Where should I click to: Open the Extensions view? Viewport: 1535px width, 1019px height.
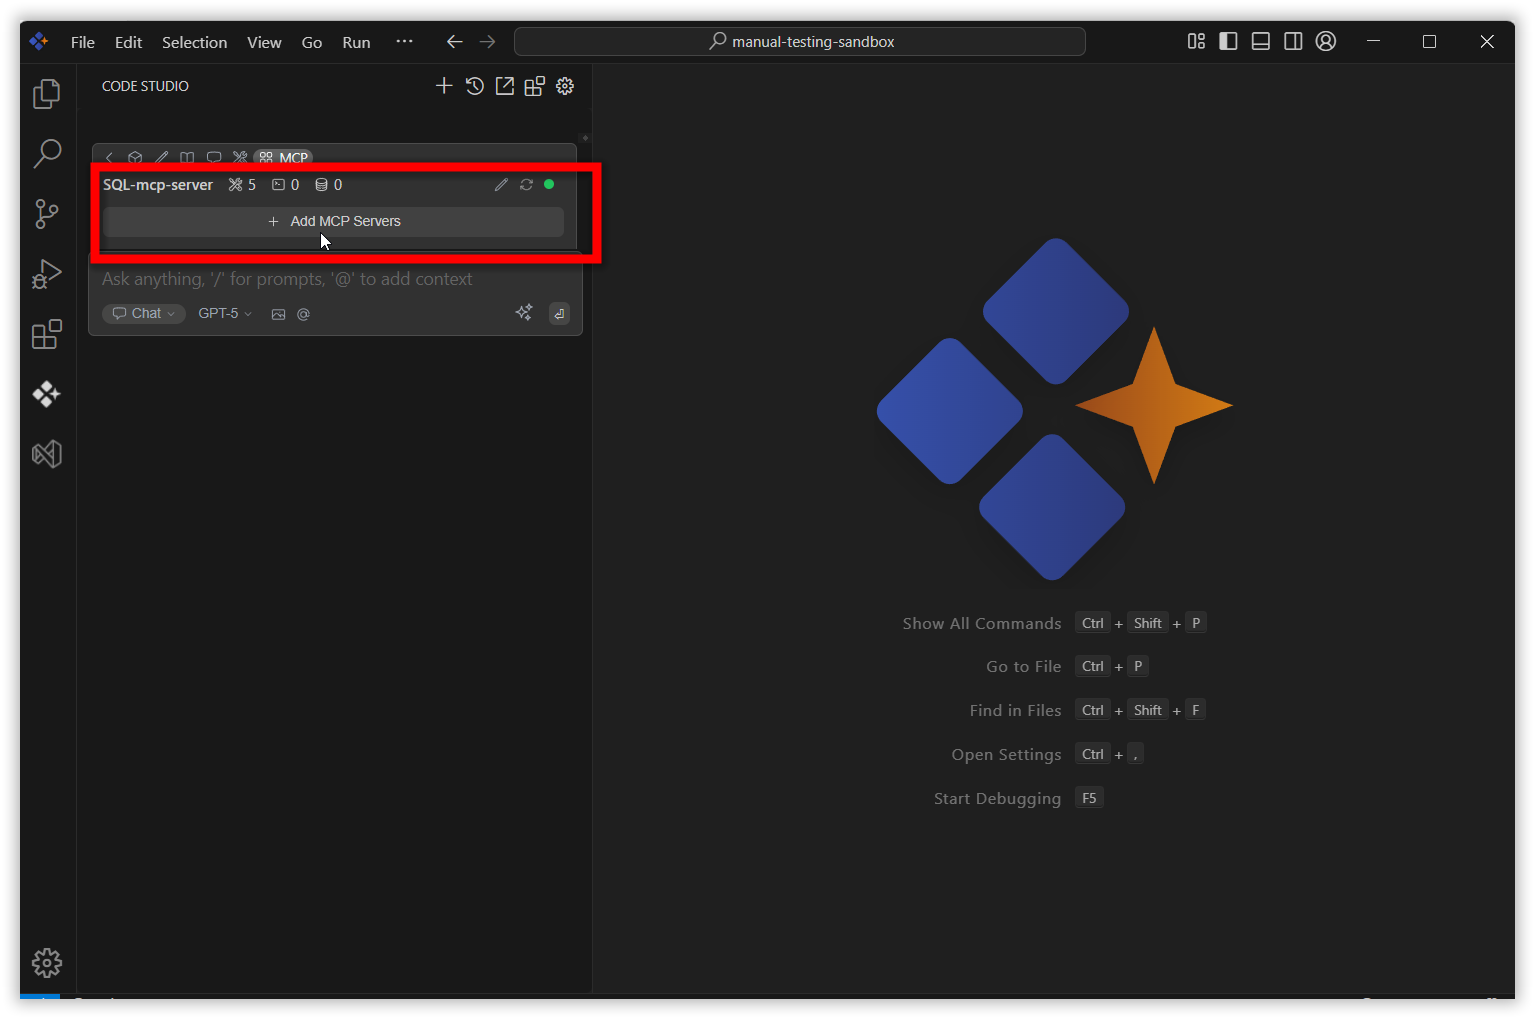tap(47, 334)
